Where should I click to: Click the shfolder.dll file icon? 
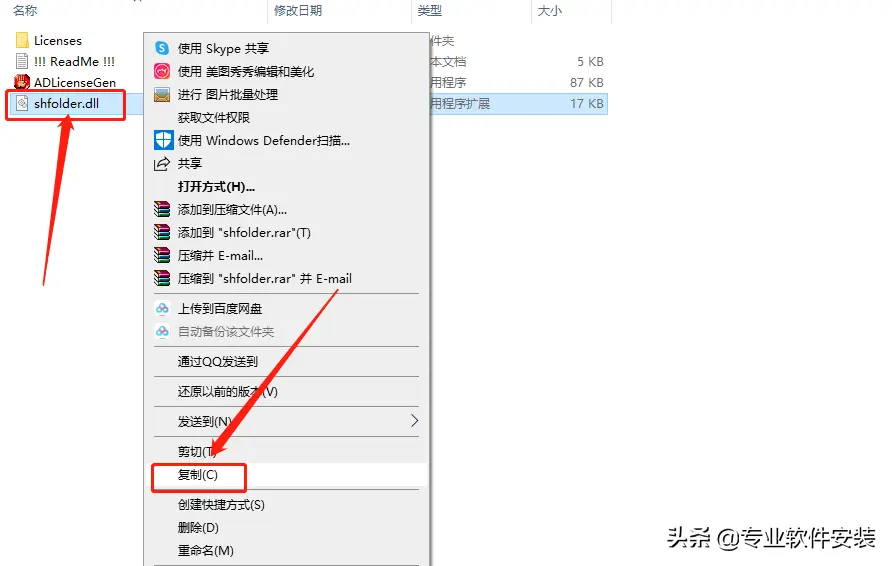22,103
